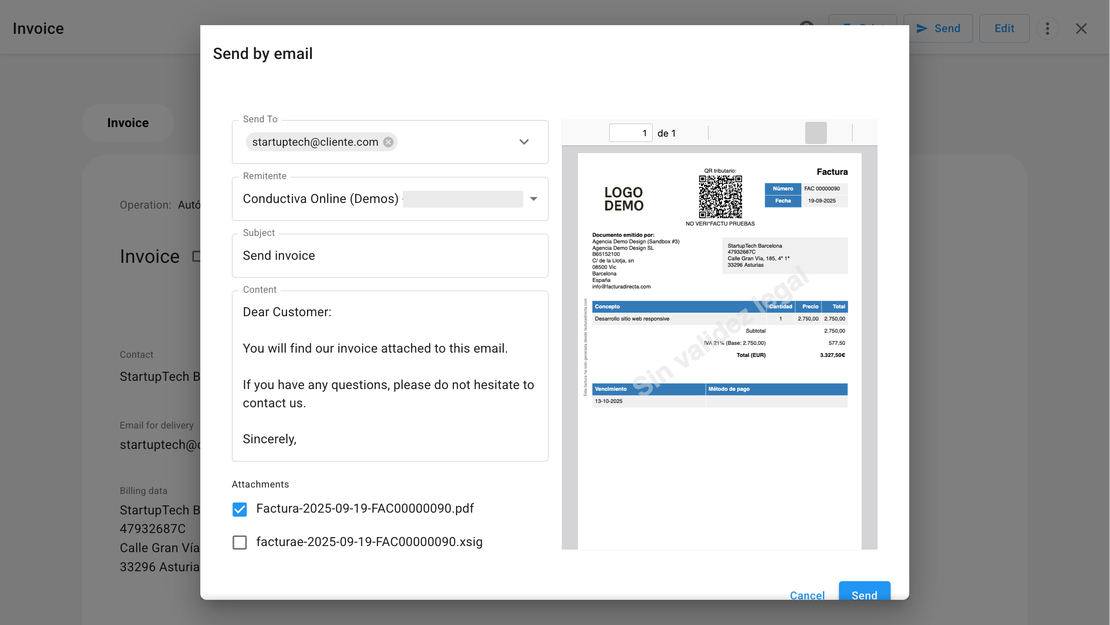The image size is (1110, 625).
Task: Select the PDF page number box
Action: tap(630, 133)
